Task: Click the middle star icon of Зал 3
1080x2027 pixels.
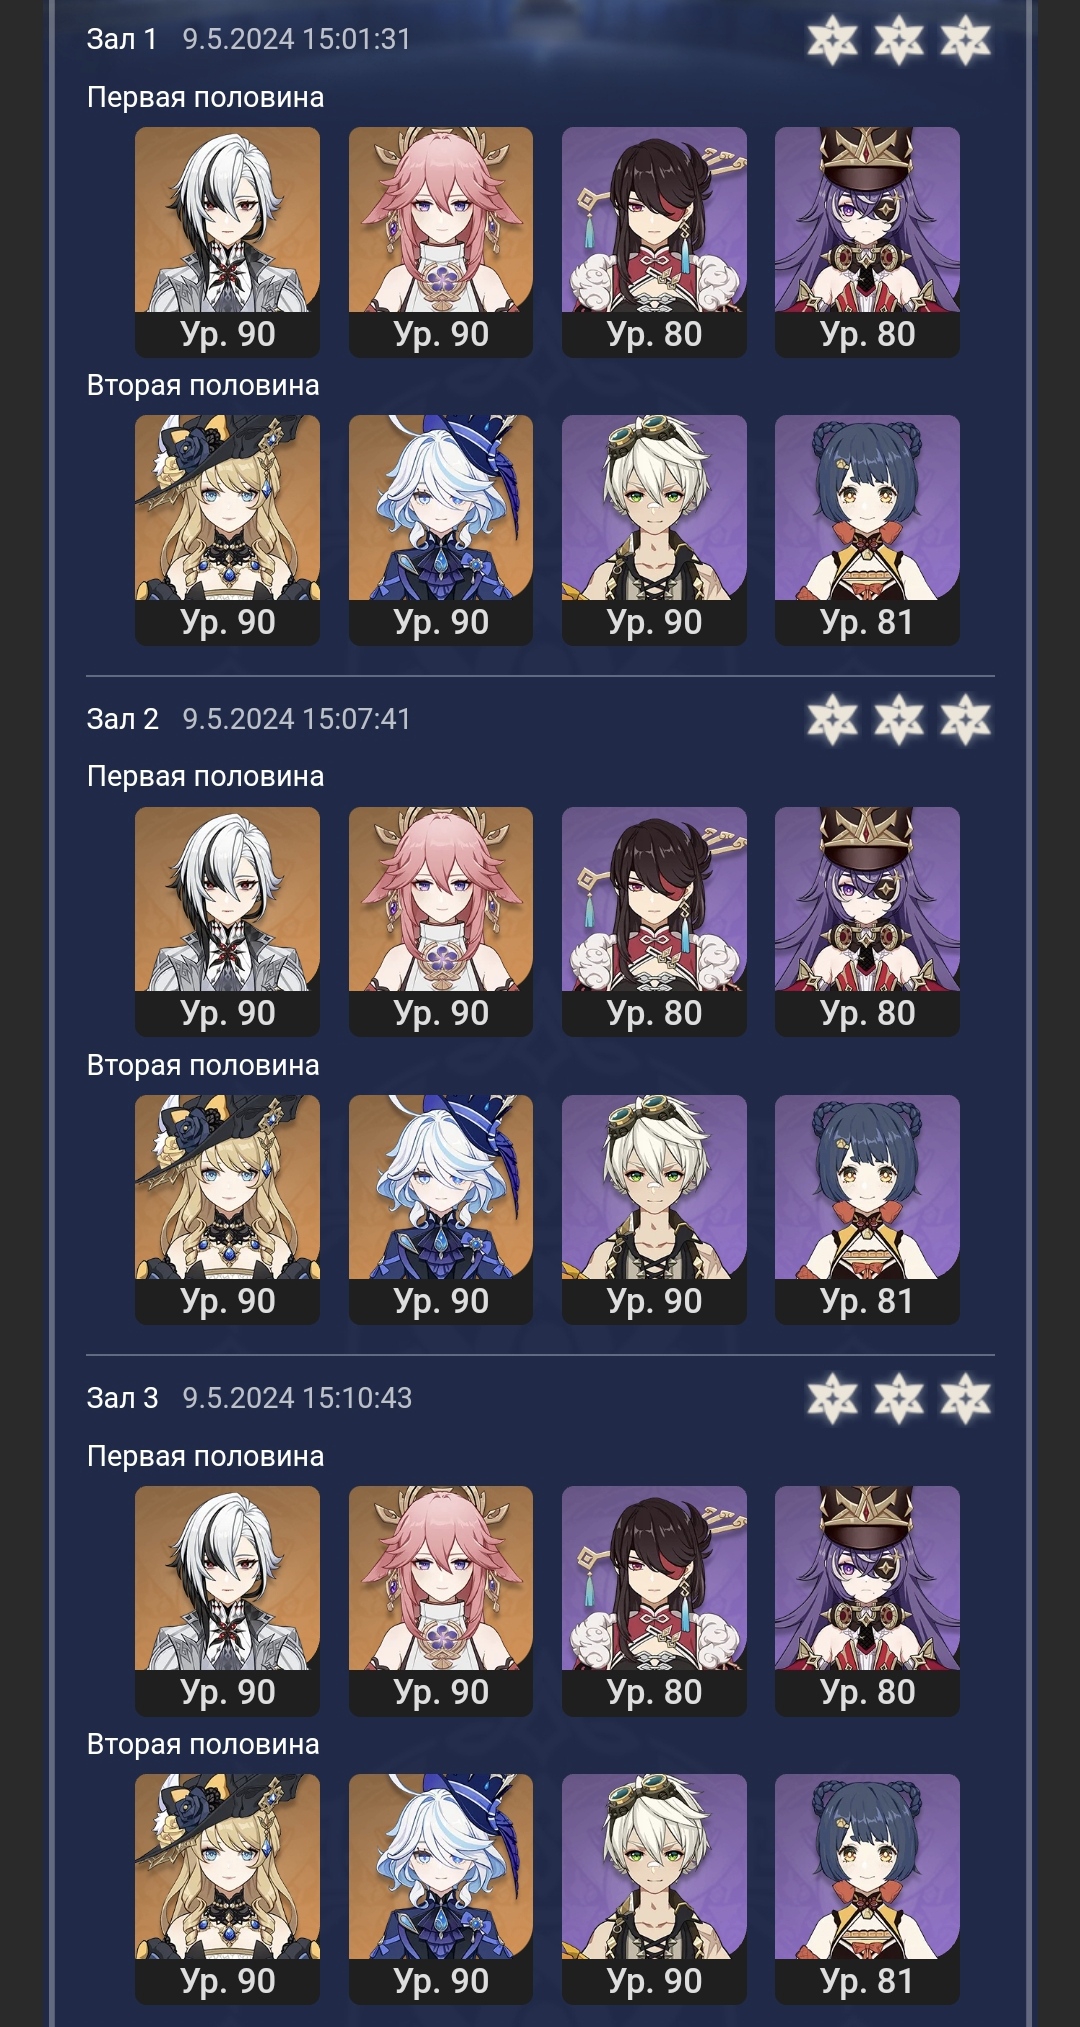Action: [899, 1398]
